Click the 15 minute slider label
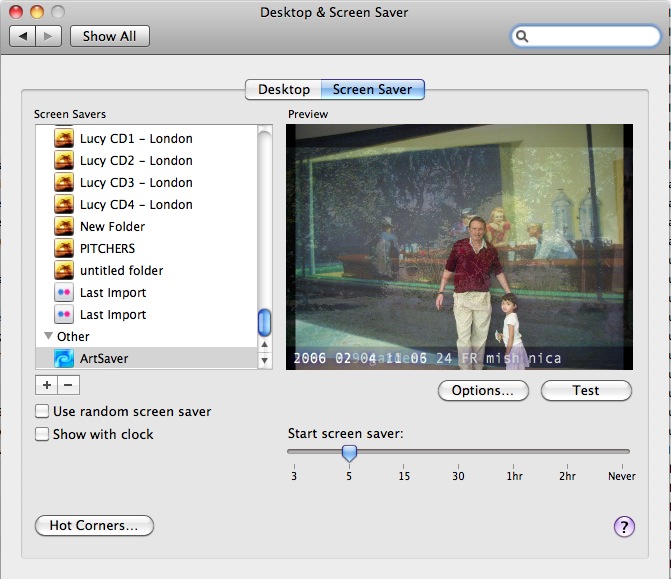The width and height of the screenshot is (671, 579). (x=404, y=476)
